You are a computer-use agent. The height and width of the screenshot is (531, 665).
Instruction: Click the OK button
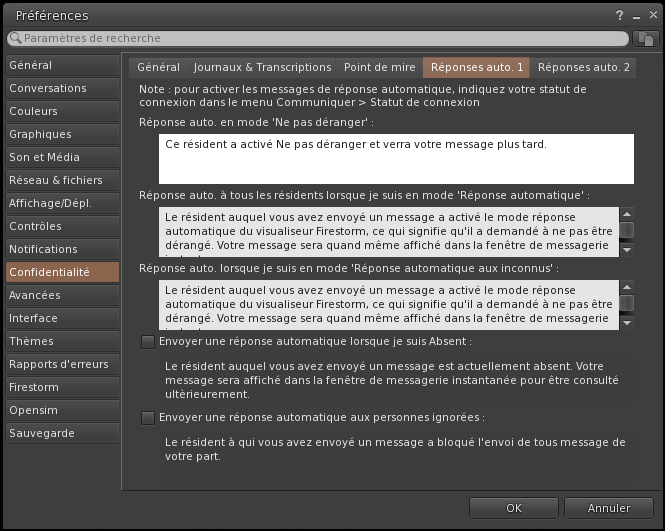click(513, 508)
